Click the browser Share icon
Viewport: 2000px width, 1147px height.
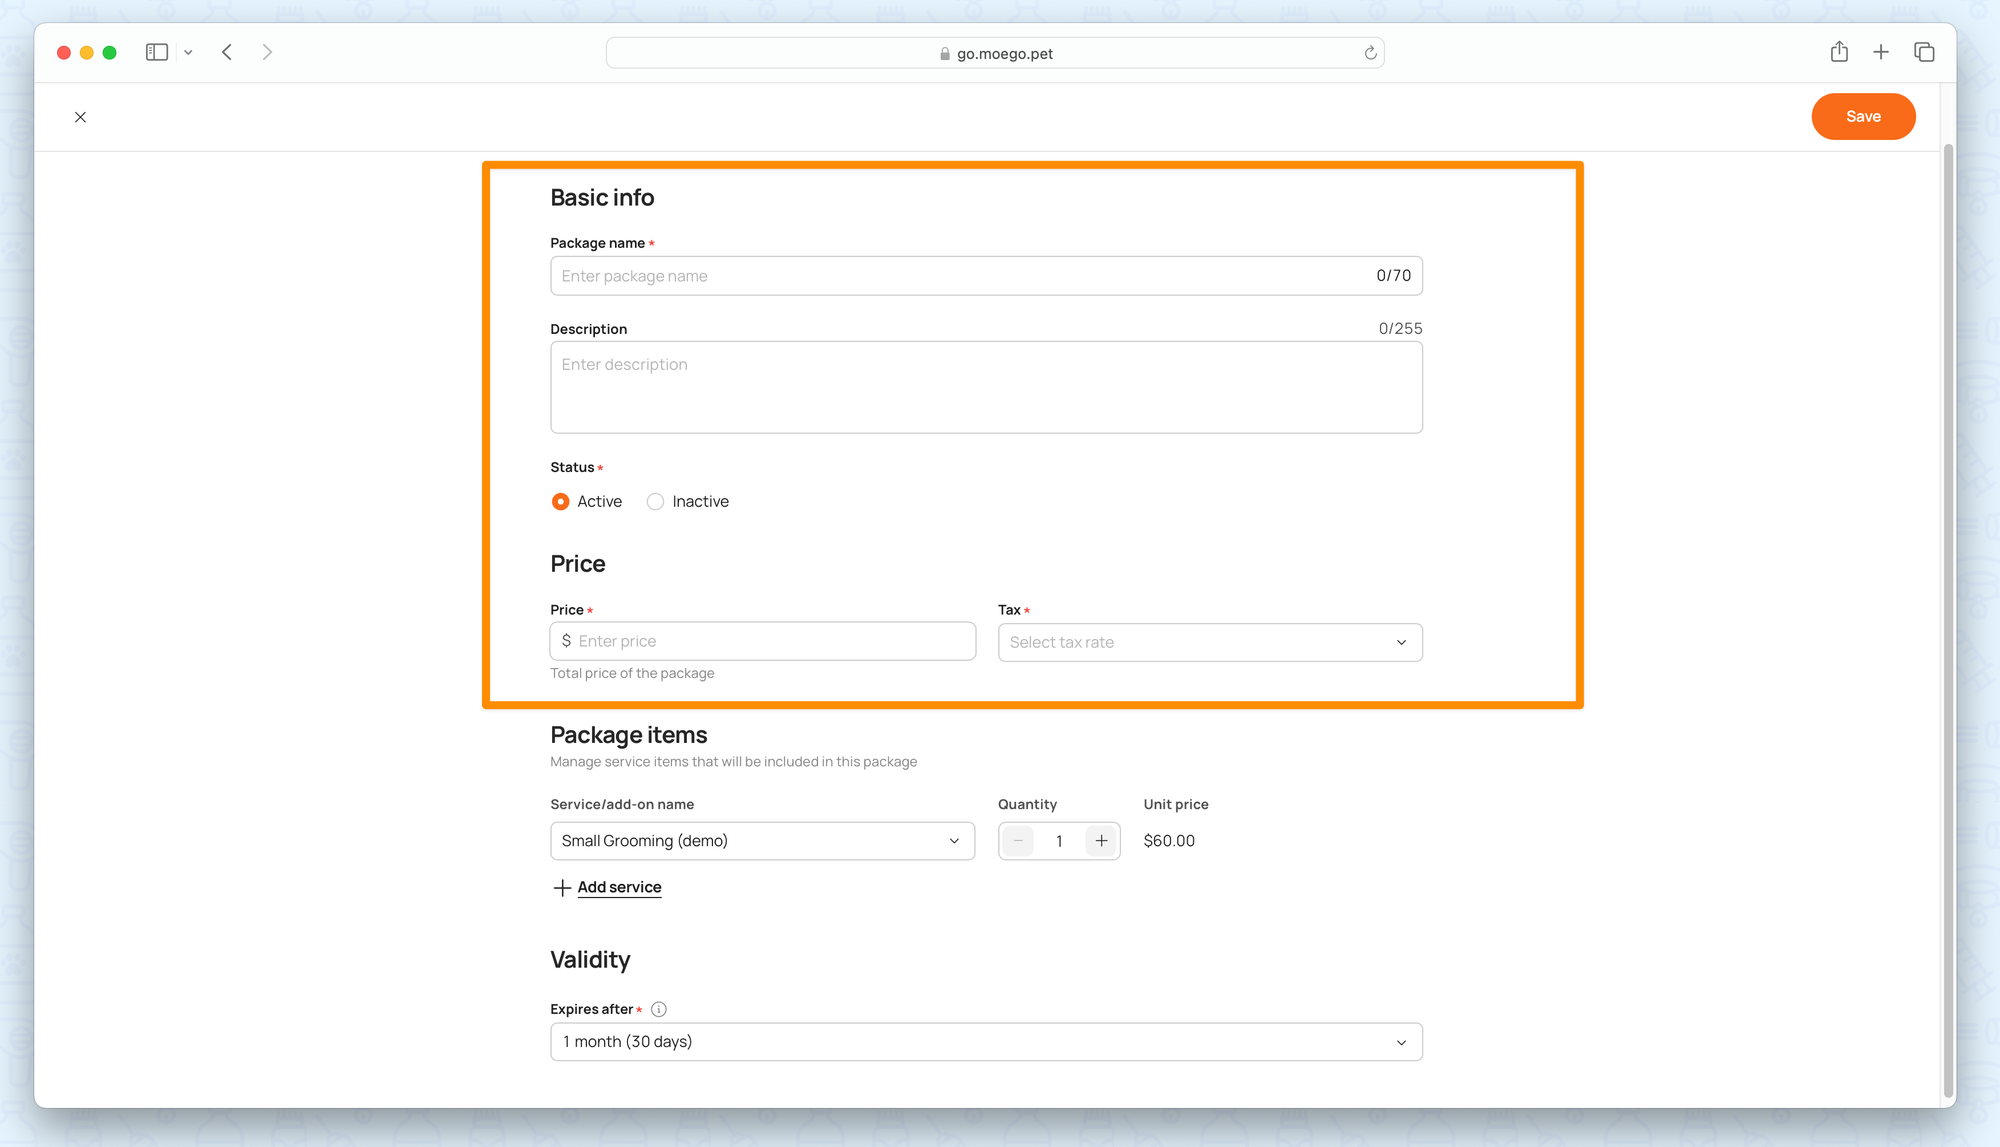(1839, 52)
